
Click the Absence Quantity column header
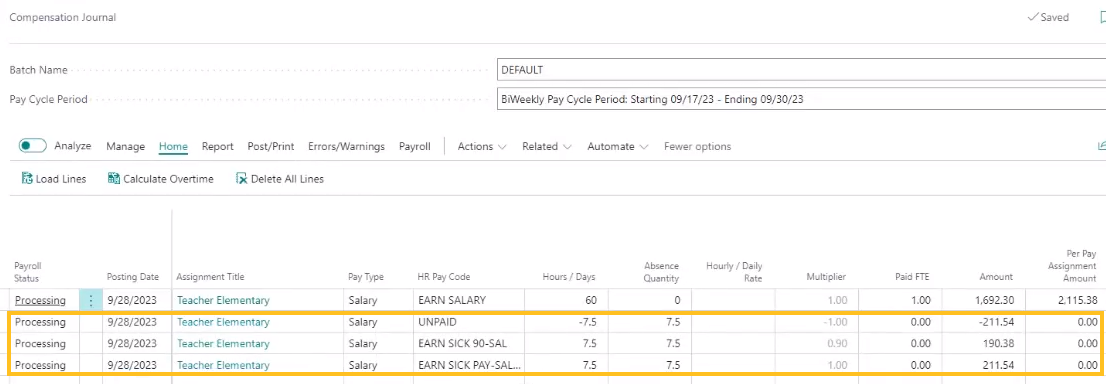tap(661, 271)
